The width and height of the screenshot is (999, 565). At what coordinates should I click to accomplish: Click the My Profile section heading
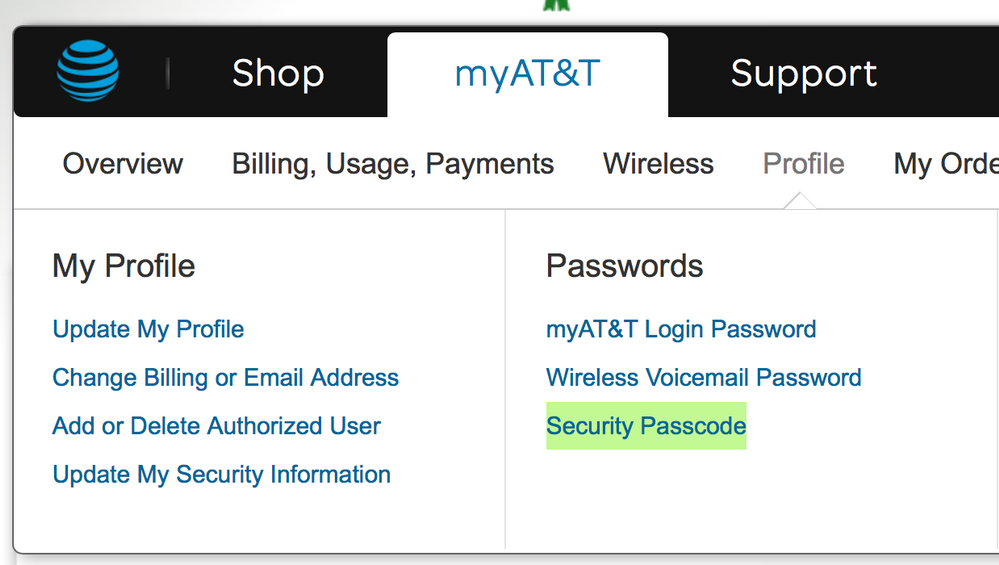tap(123, 266)
